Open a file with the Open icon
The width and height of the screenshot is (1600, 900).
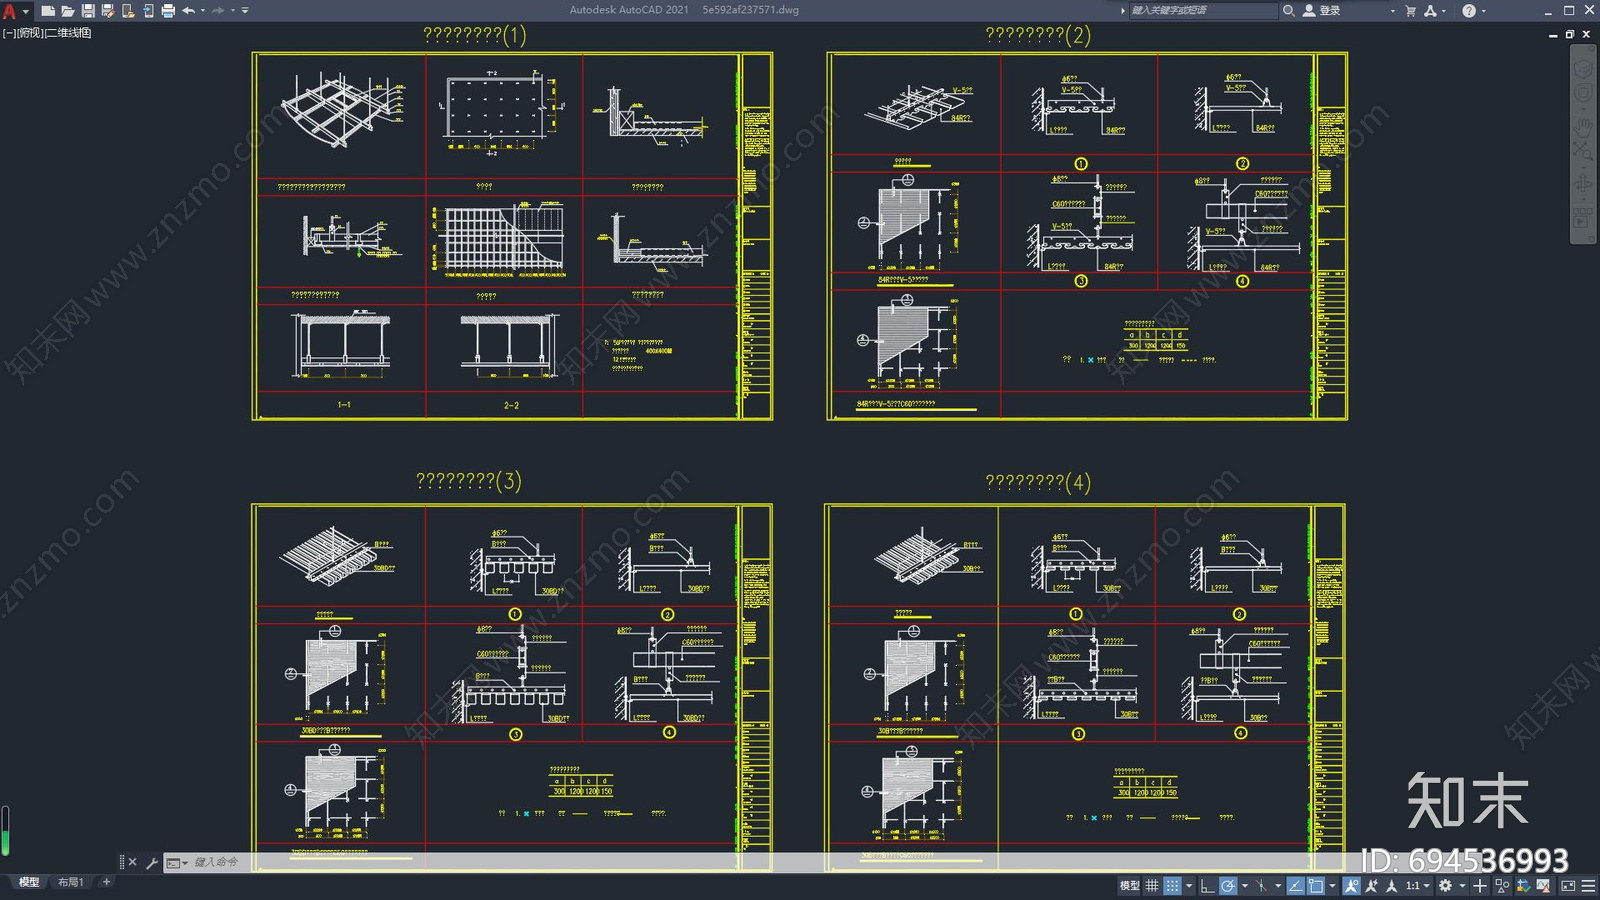coord(67,11)
